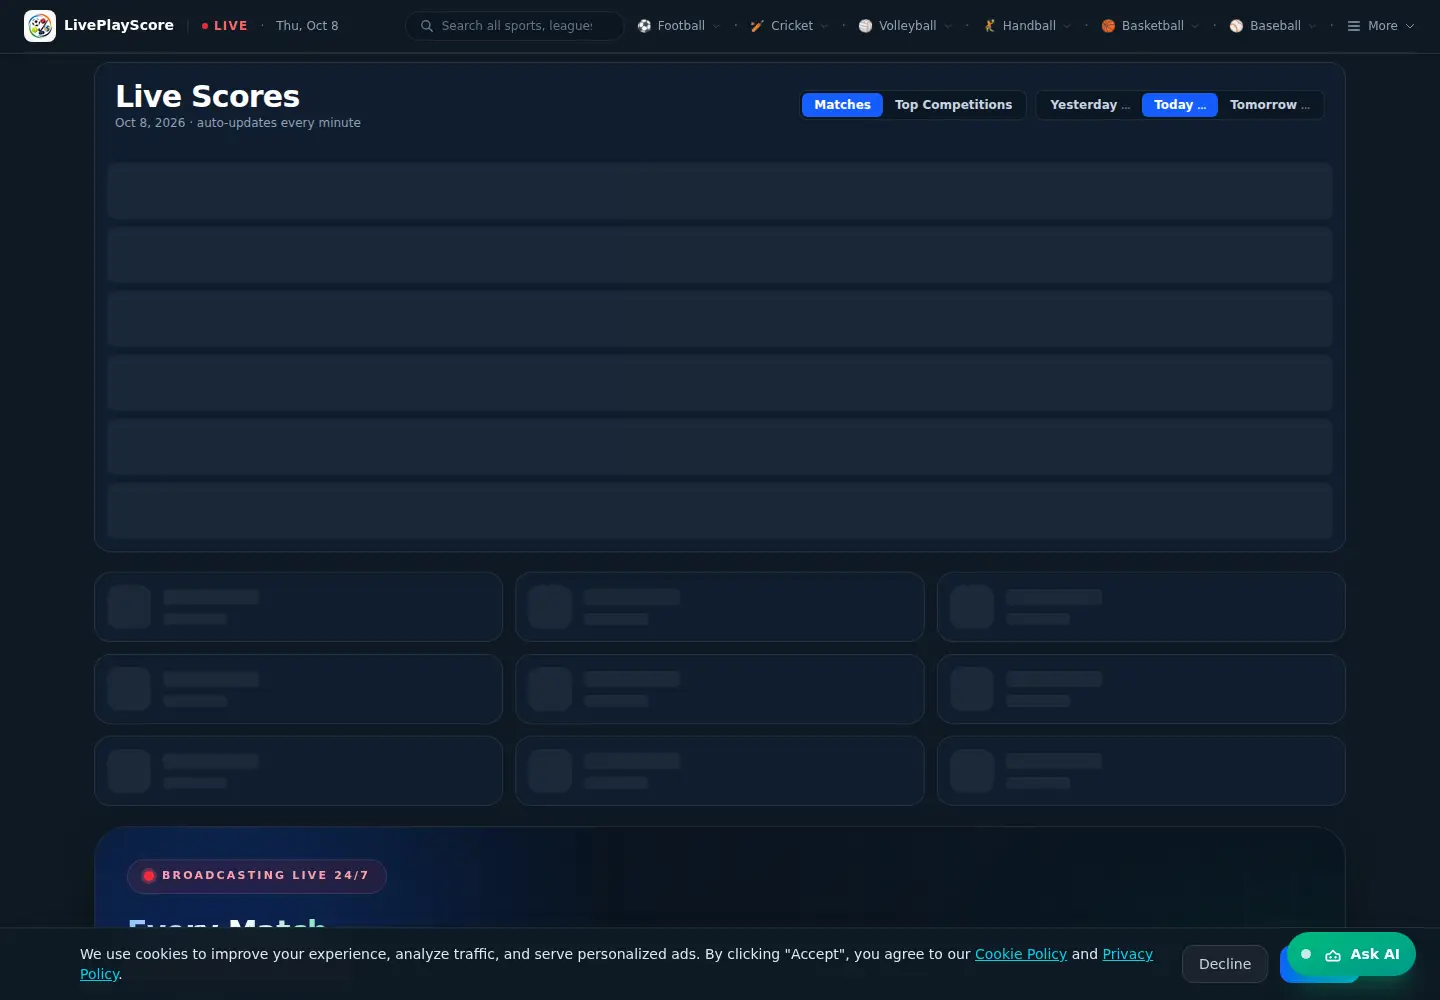The width and height of the screenshot is (1440, 1000).
Task: Focus the search all sports field
Action: point(515,26)
